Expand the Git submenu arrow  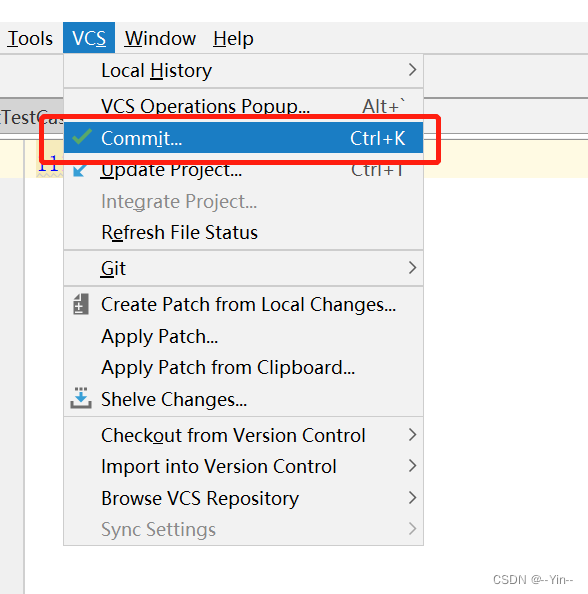click(x=413, y=268)
